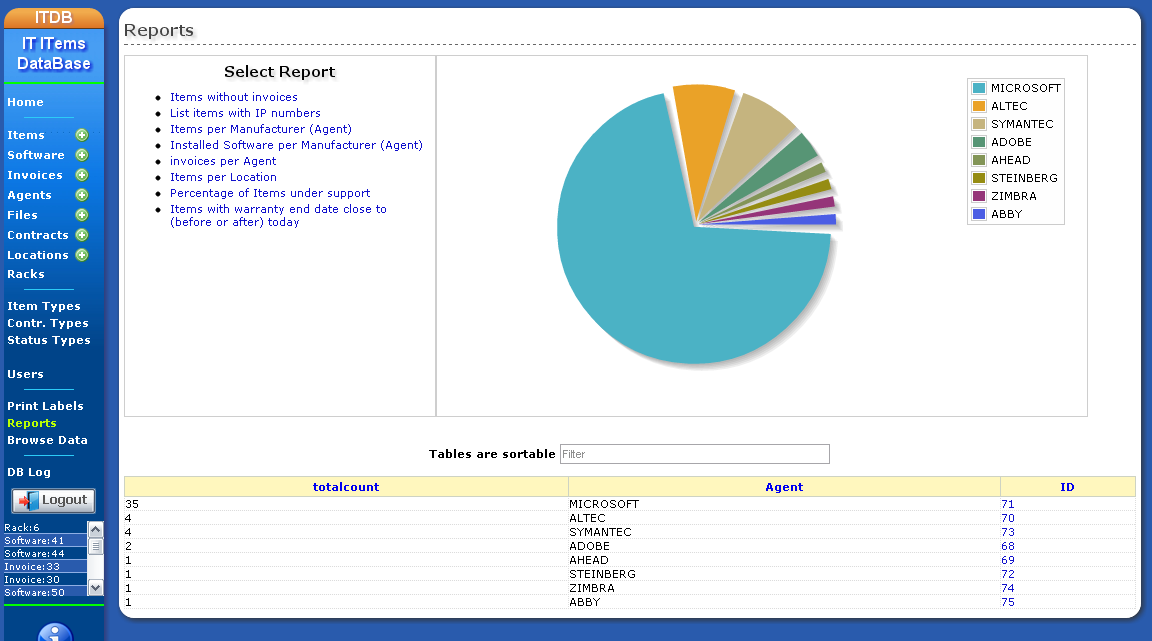The height and width of the screenshot is (641, 1152).
Task: Open agent ID 71 link
Action: [1007, 504]
